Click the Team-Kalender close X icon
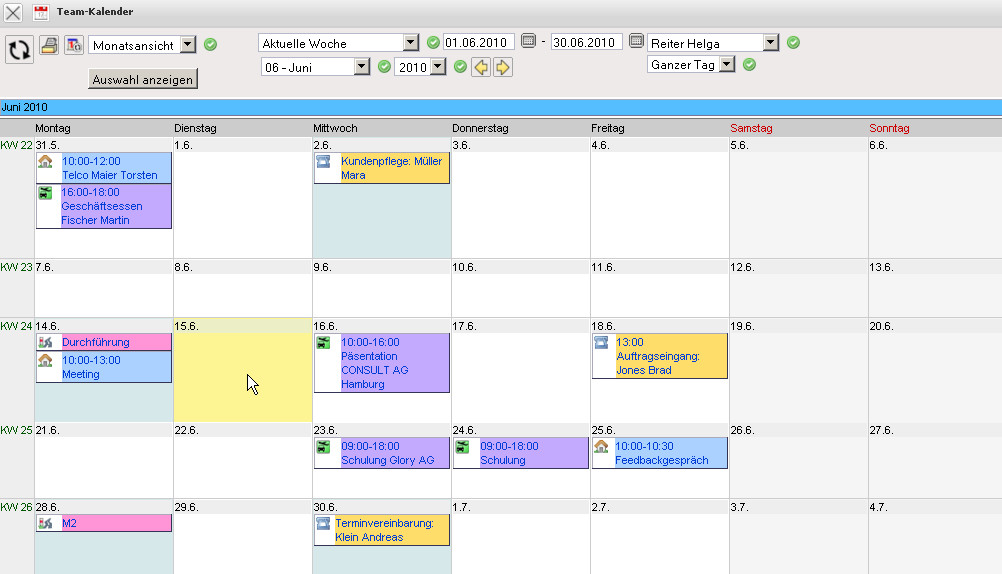 pos(14,13)
